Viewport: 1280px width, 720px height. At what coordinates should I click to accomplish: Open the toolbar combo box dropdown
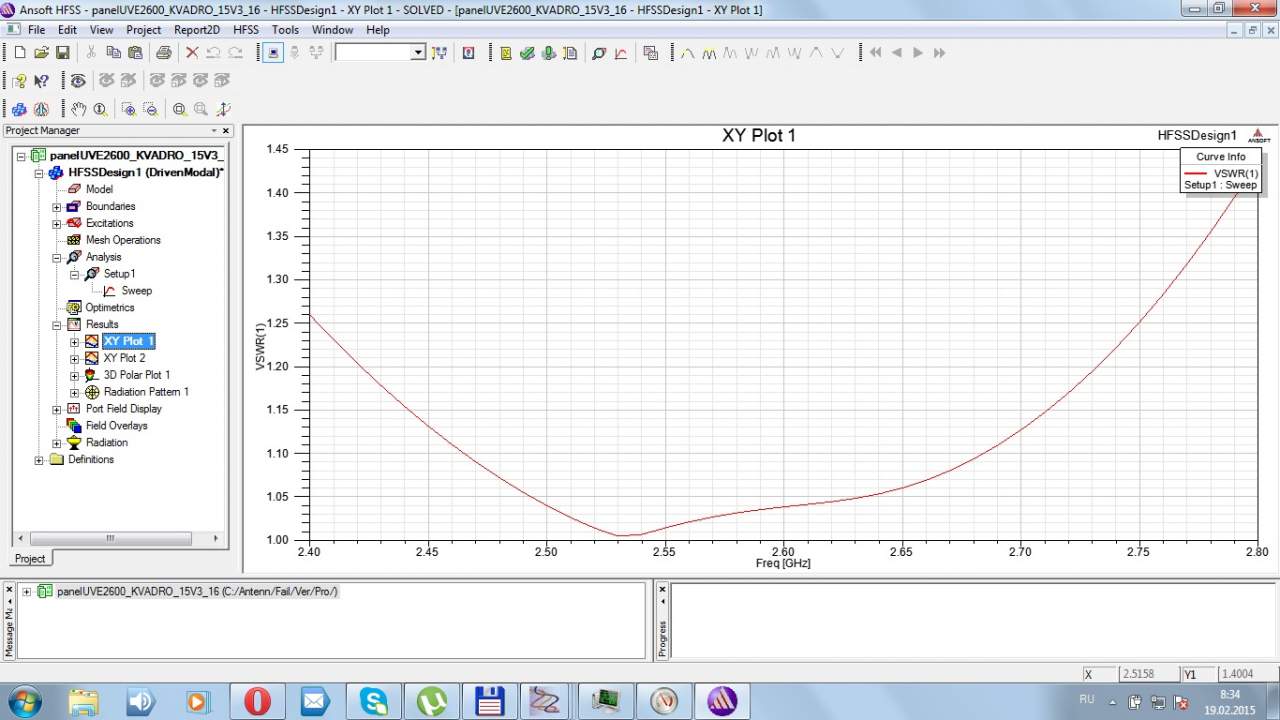[x=418, y=53]
